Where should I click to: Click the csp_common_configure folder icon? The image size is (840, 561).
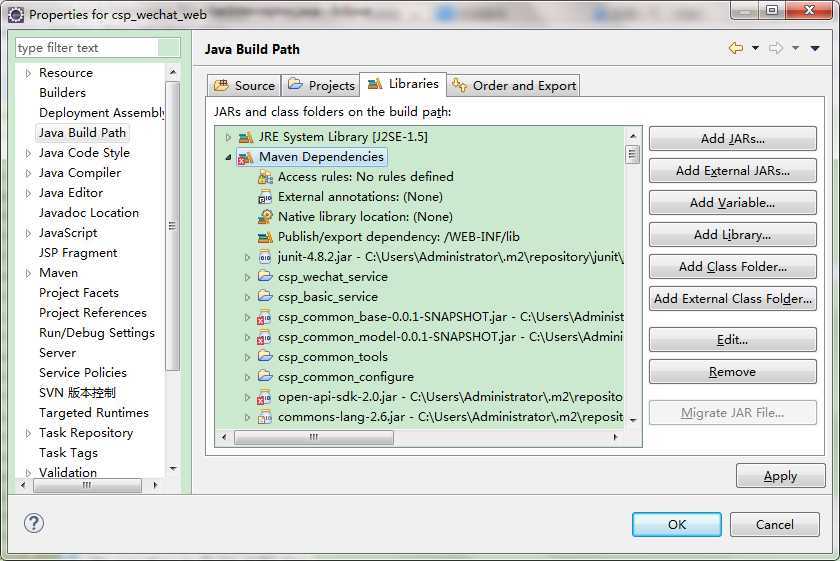[x=265, y=377]
